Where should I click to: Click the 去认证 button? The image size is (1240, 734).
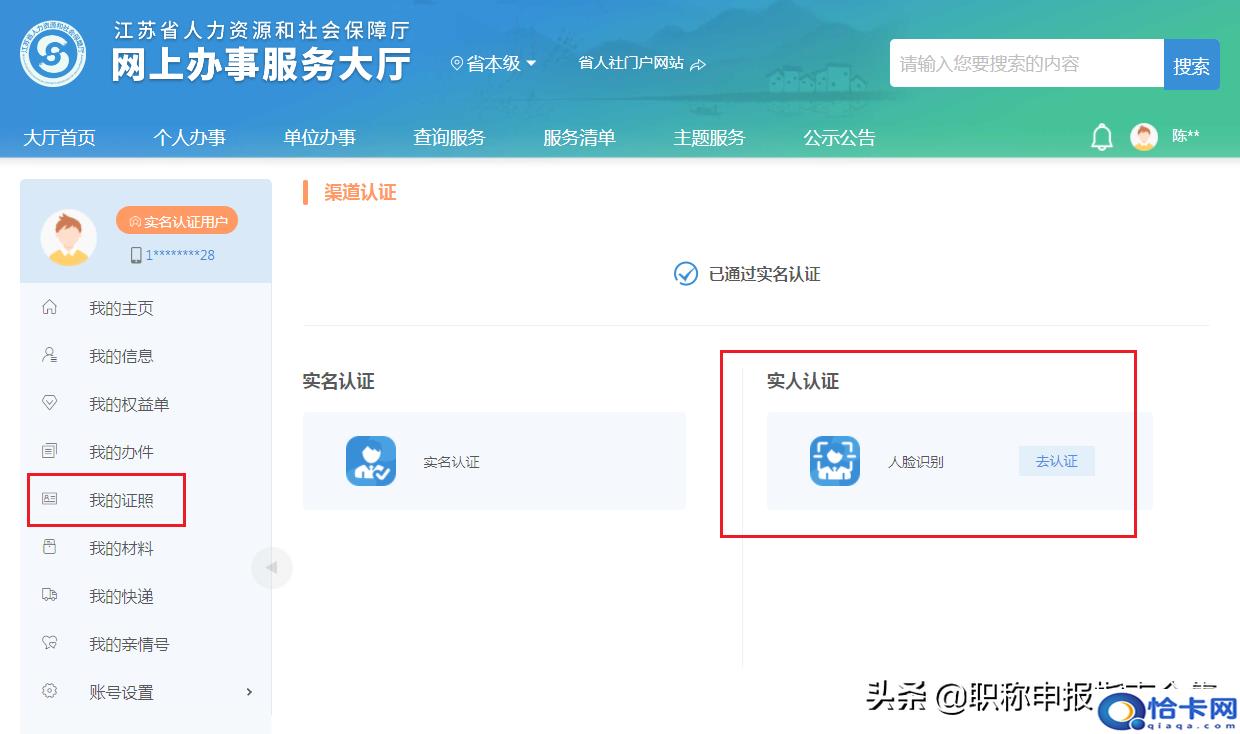pyautogui.click(x=1056, y=461)
